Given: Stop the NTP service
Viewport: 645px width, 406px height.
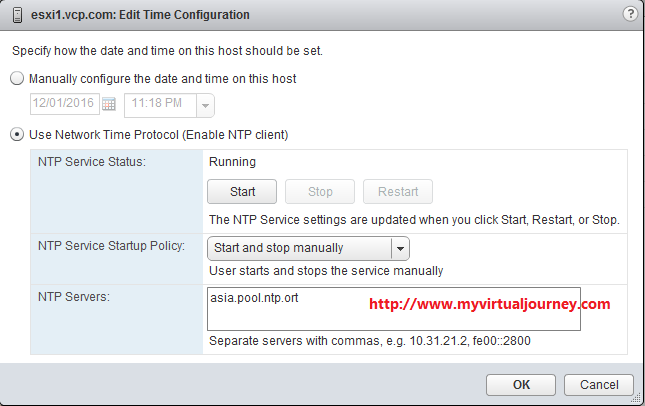Looking at the screenshot, I should [320, 191].
